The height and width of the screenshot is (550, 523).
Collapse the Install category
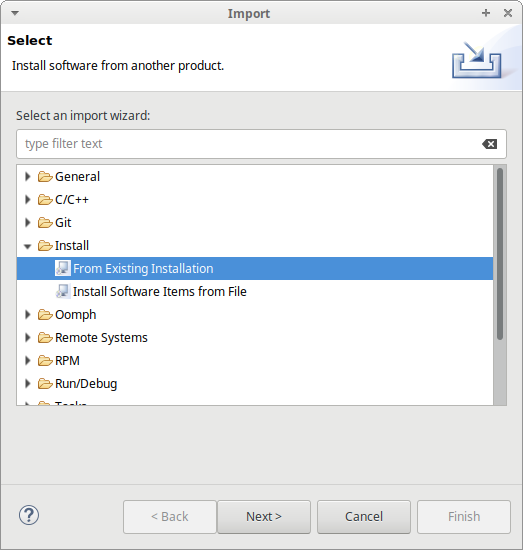28,246
